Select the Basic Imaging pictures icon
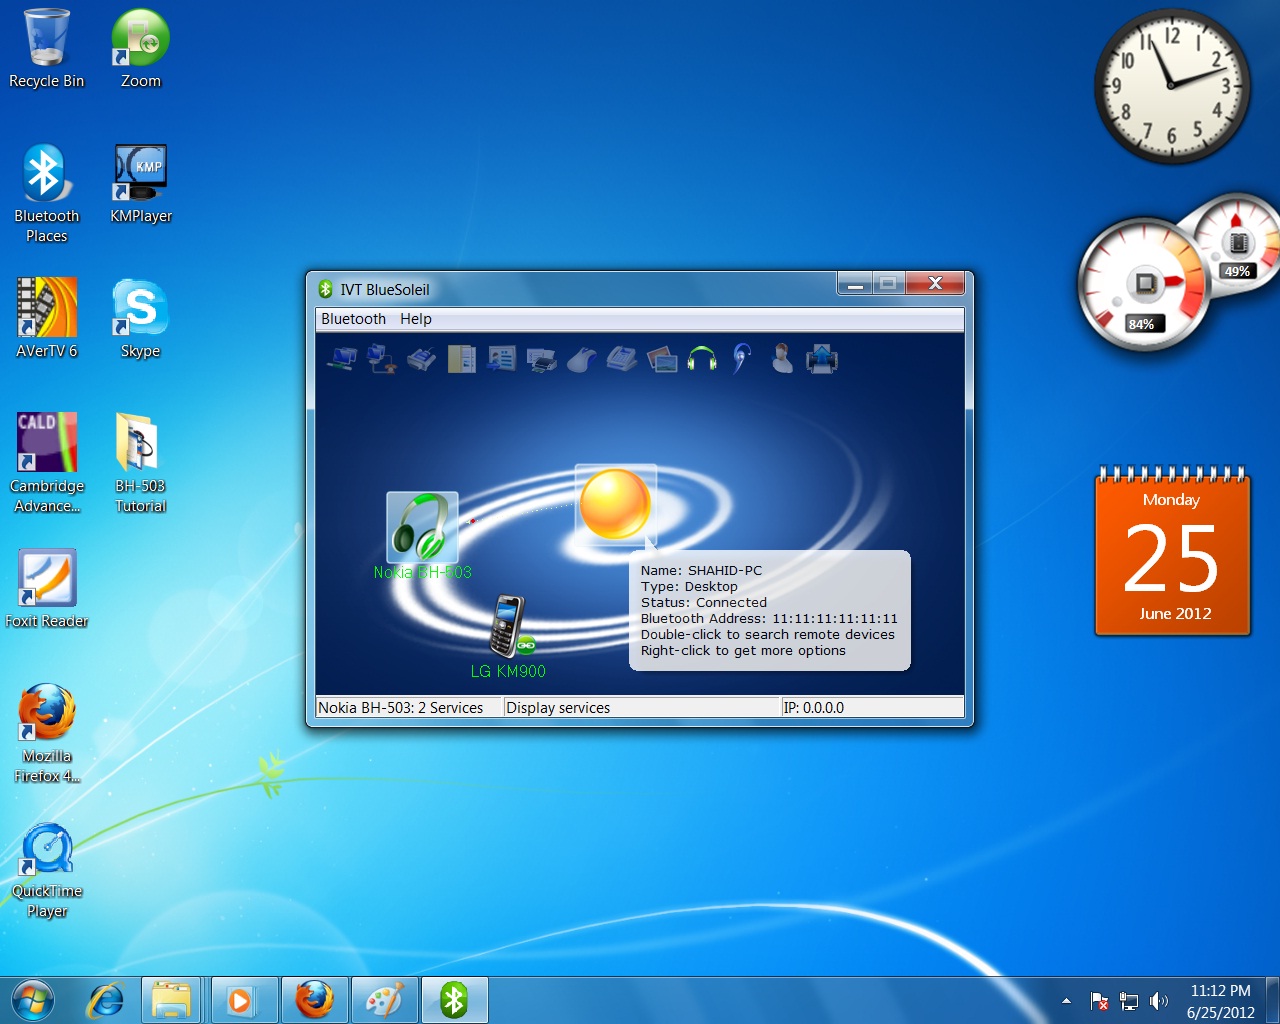Viewport: 1280px width, 1024px height. point(662,358)
